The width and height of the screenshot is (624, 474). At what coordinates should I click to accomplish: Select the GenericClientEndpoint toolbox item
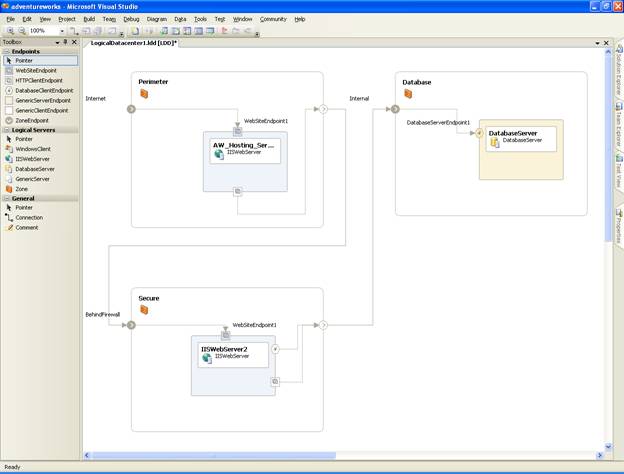click(41, 110)
